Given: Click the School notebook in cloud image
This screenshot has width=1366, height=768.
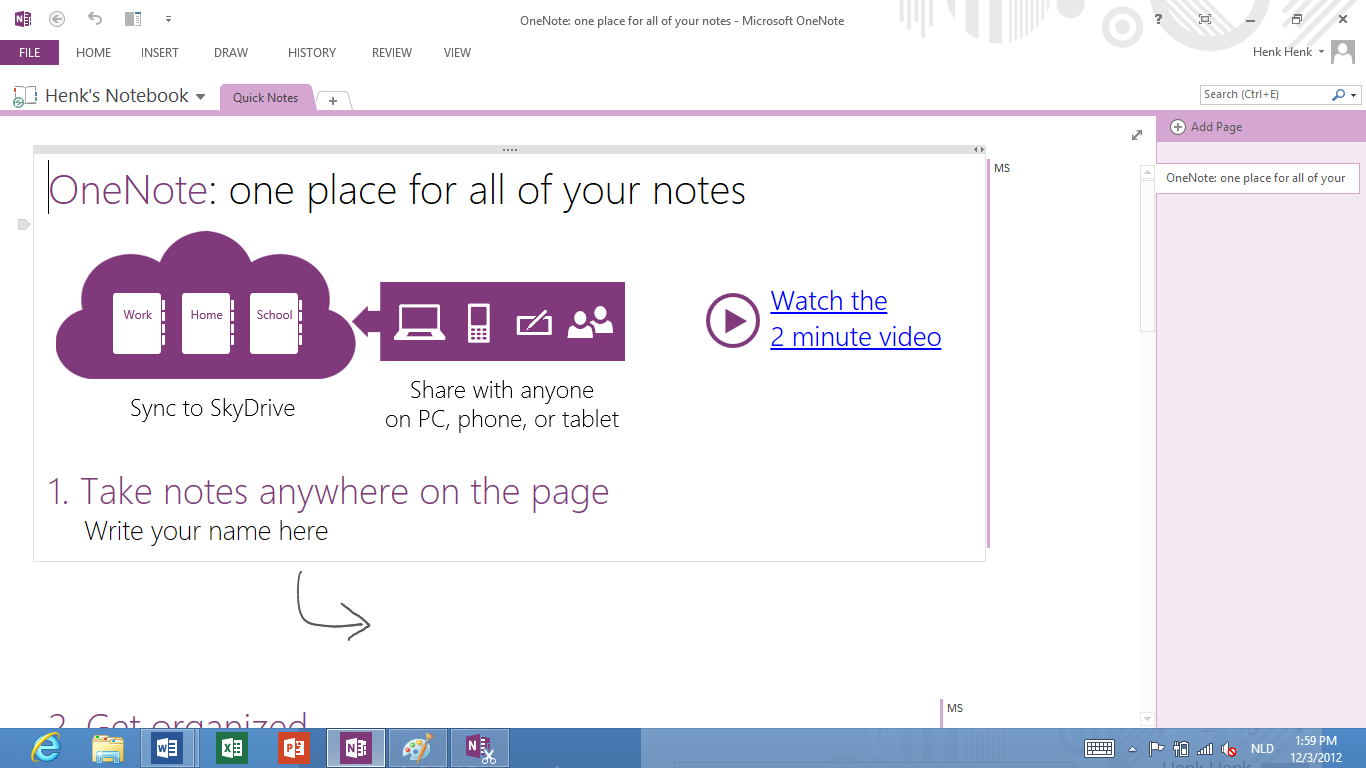Looking at the screenshot, I should 275,322.
